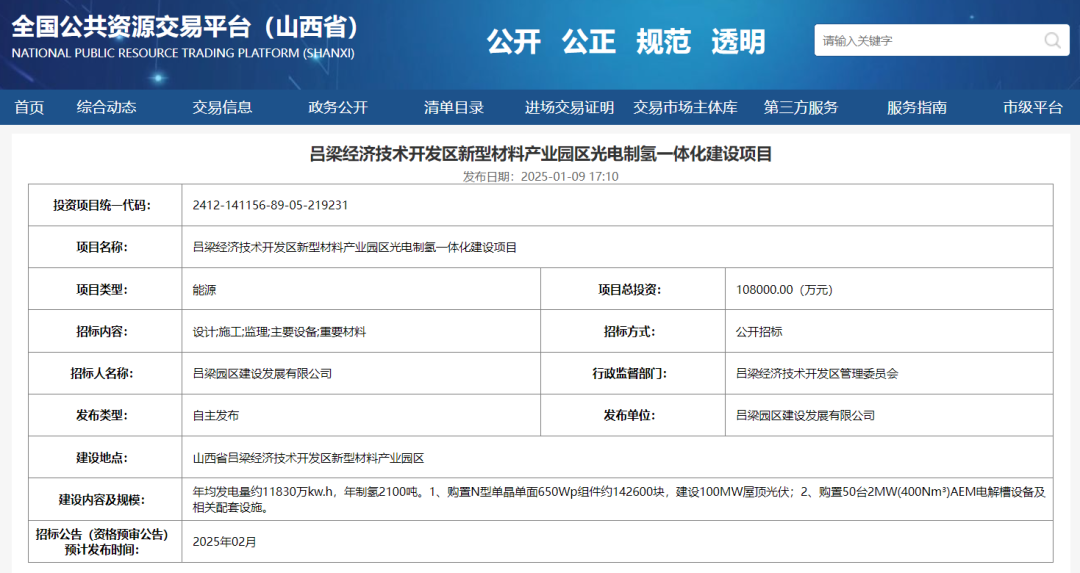Open 市级平台 nav item
Image resolution: width=1080 pixels, height=573 pixels.
(x=1032, y=107)
